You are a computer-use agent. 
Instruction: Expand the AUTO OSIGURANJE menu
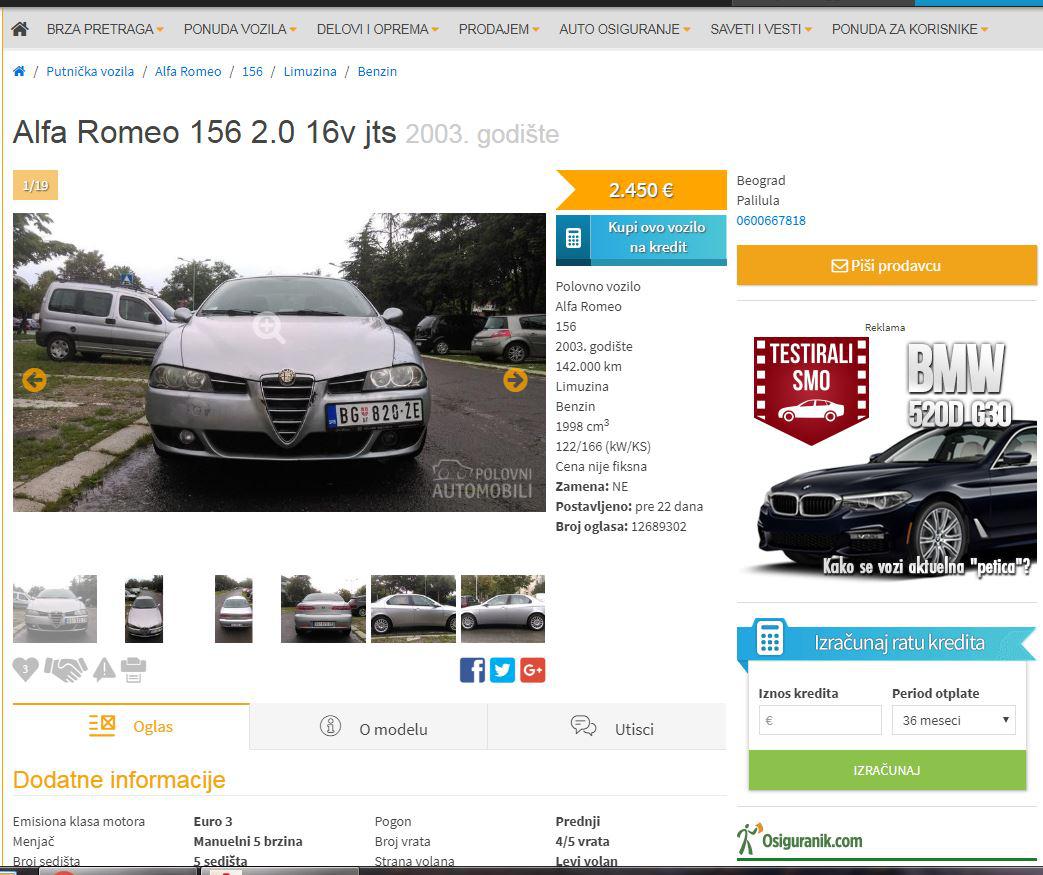click(x=625, y=29)
